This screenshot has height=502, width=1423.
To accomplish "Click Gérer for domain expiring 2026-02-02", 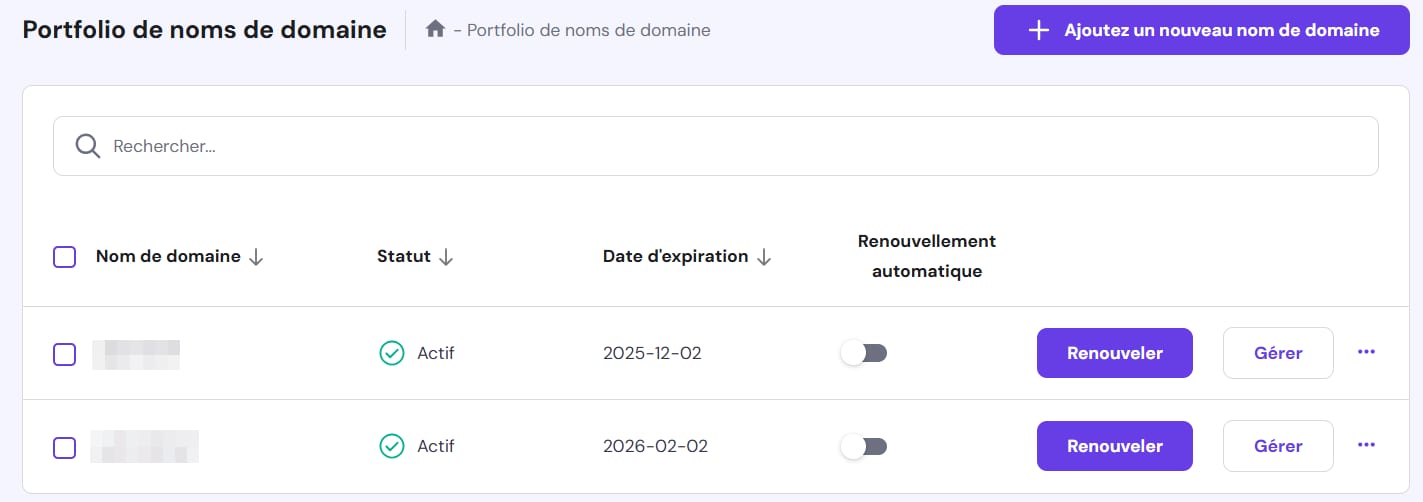I will [x=1277, y=446].
